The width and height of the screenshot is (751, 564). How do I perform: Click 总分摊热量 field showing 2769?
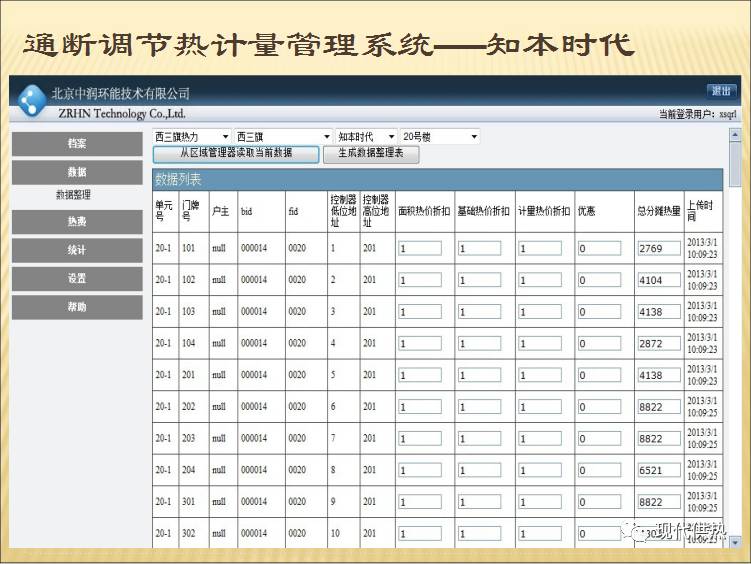(x=659, y=248)
